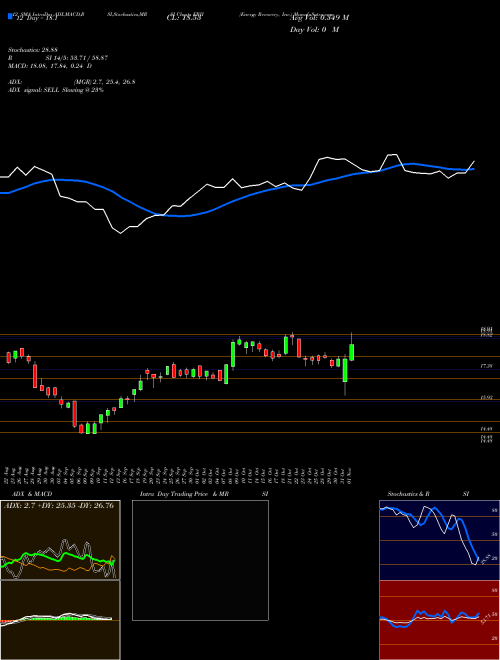Open the MACD histogram chart thumbnail
Viewport: 500px width, 660px height.
60,620
